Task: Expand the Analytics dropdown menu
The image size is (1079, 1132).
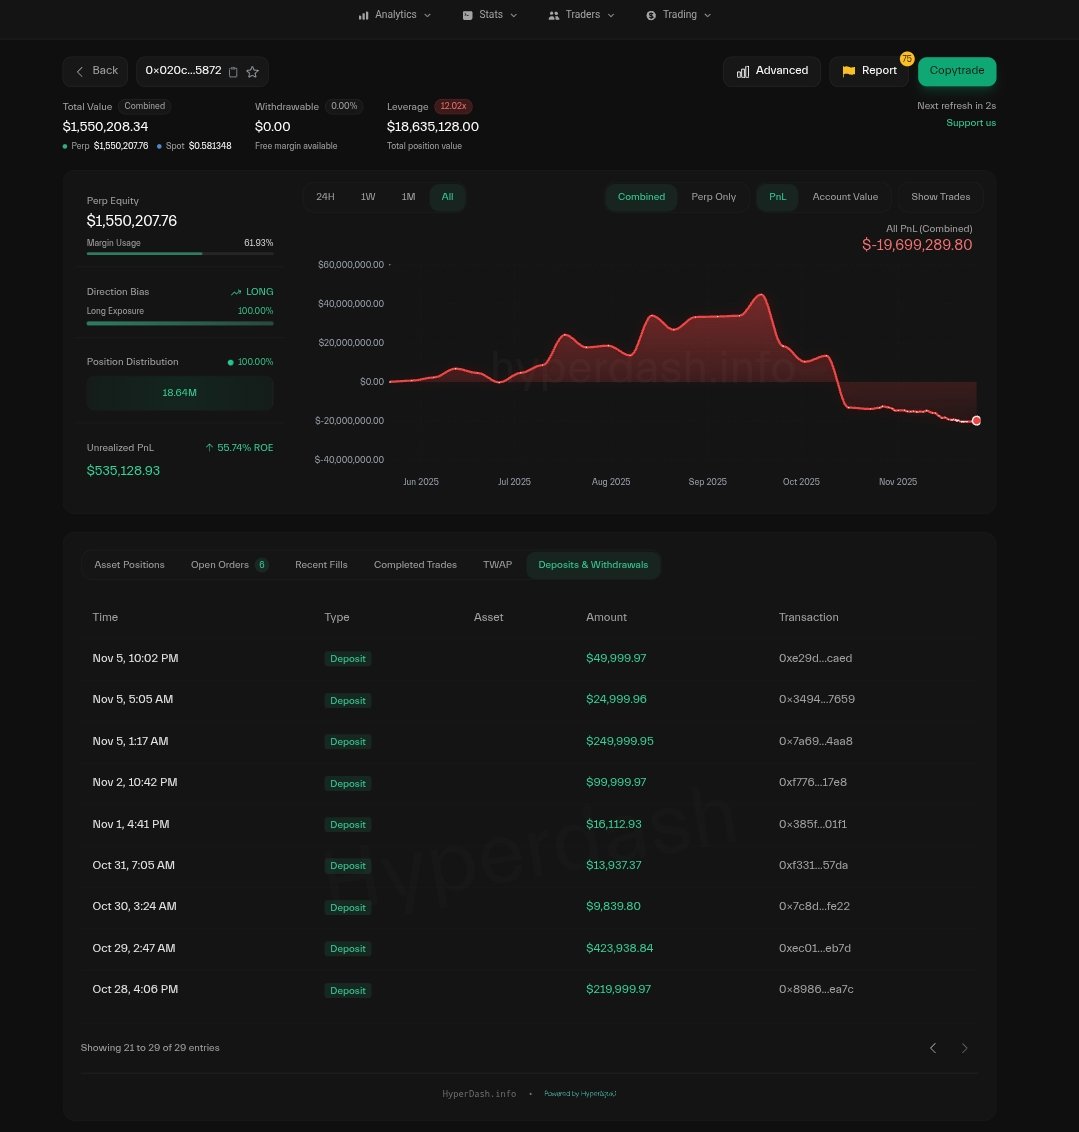Action: (x=395, y=15)
